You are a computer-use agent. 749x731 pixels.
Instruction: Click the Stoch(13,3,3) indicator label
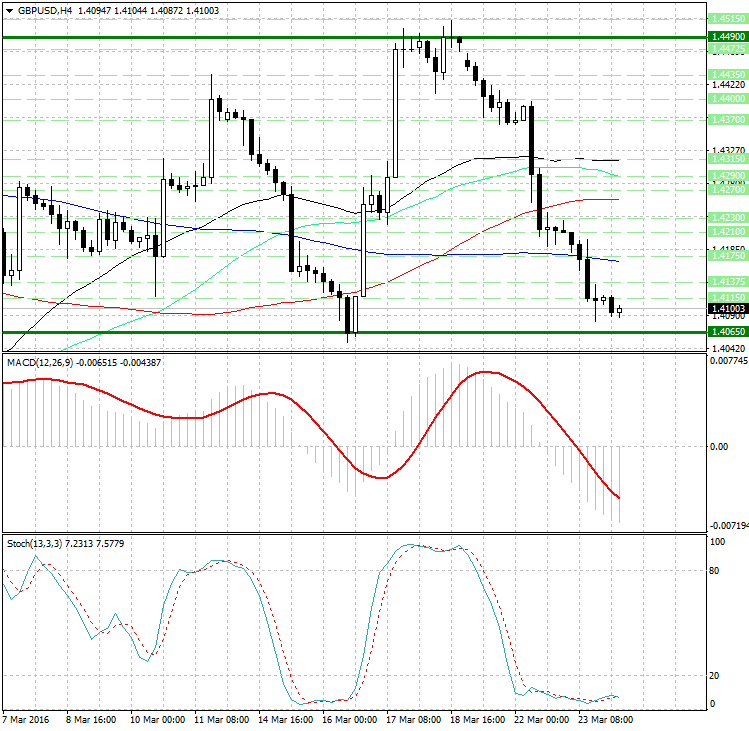35,543
